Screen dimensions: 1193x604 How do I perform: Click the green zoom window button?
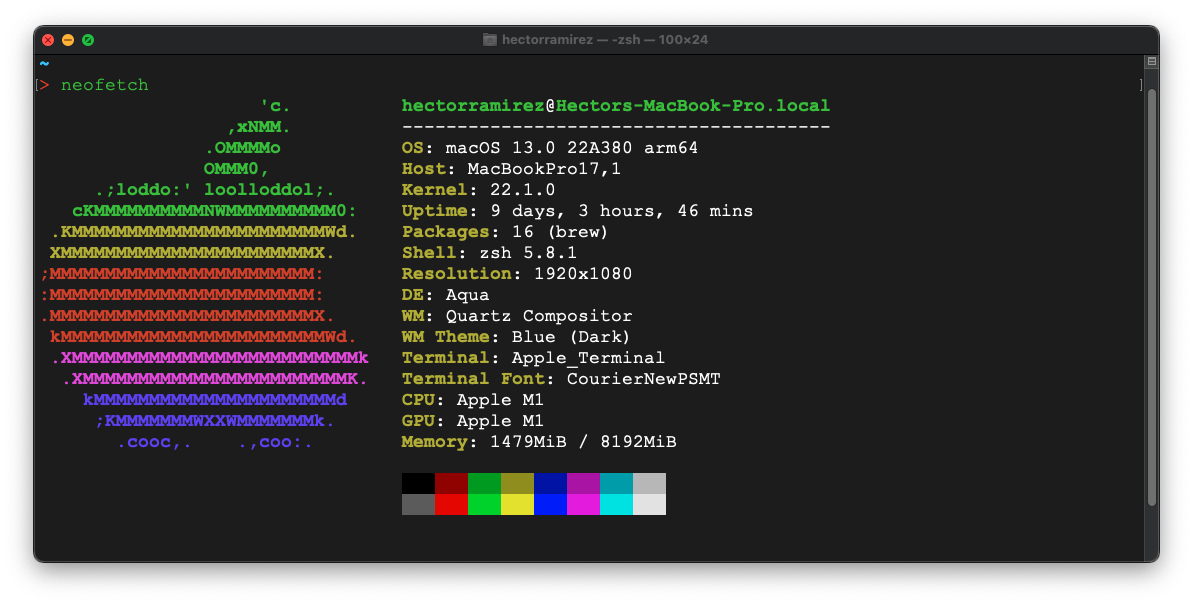click(x=88, y=40)
